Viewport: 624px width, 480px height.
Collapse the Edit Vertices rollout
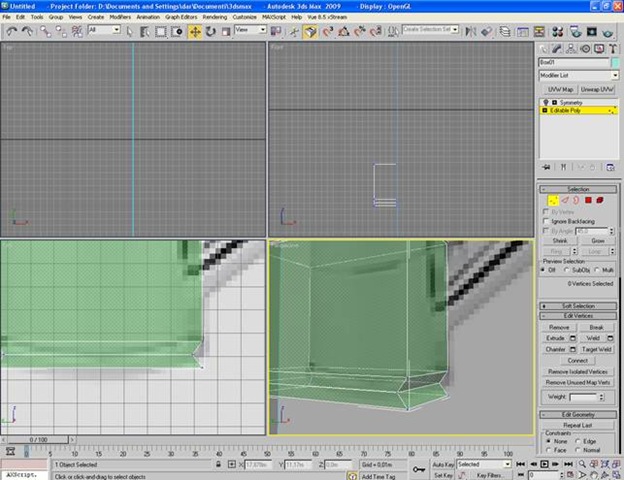click(x=579, y=315)
